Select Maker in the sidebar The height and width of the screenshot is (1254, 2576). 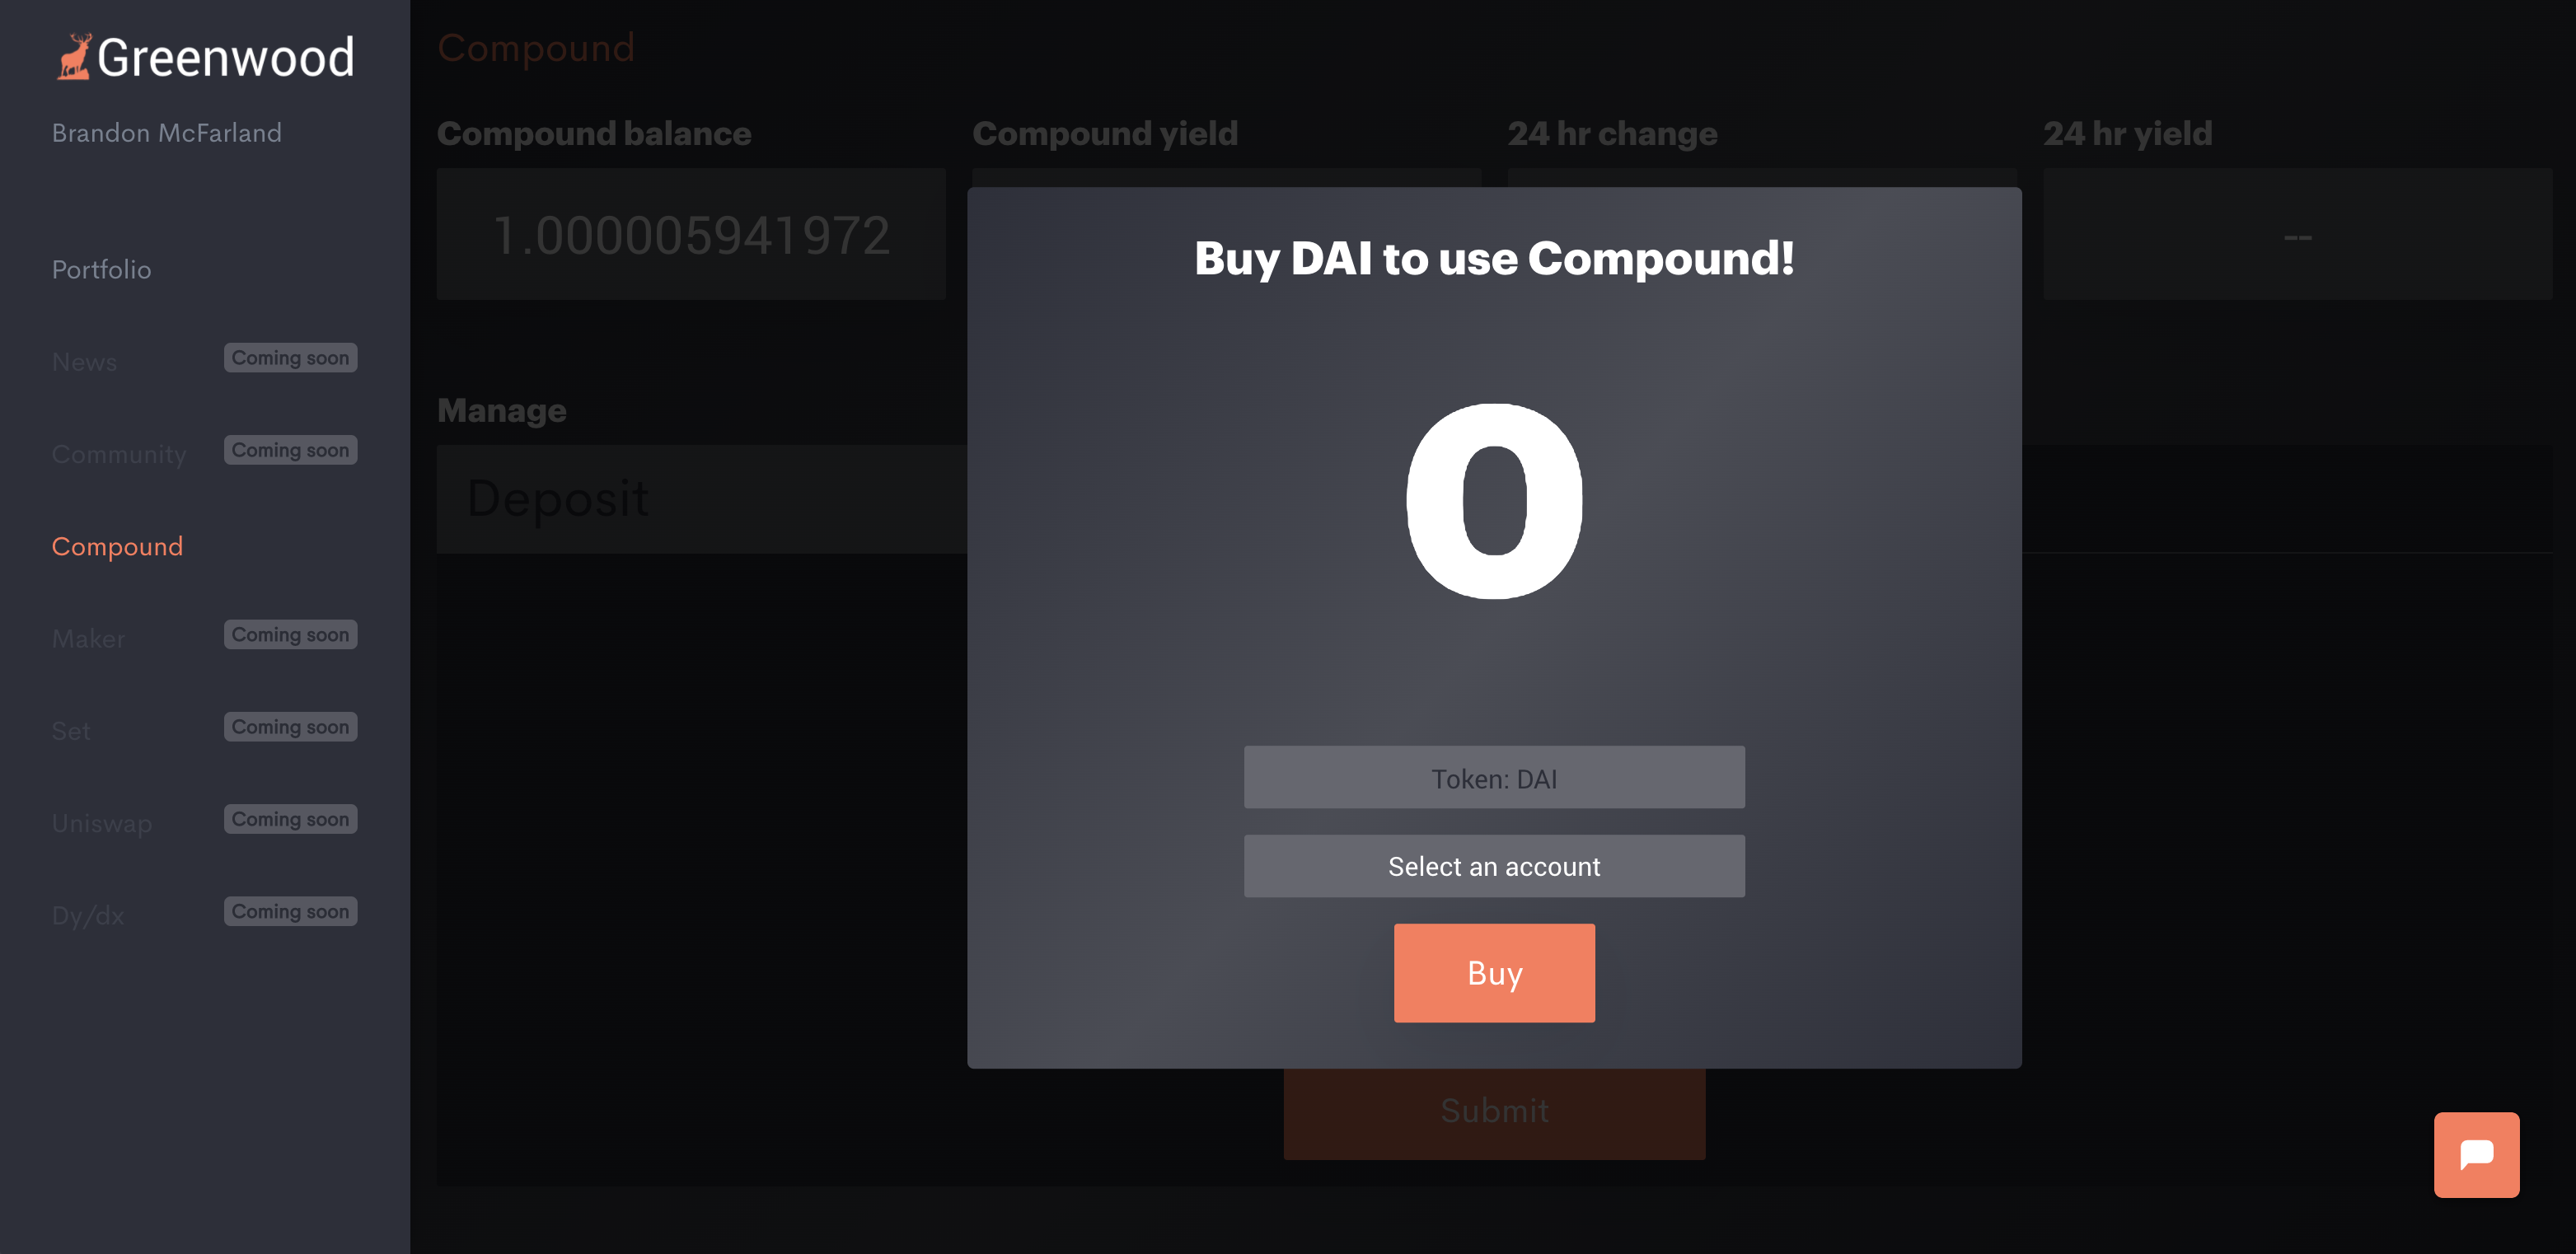[x=88, y=638]
